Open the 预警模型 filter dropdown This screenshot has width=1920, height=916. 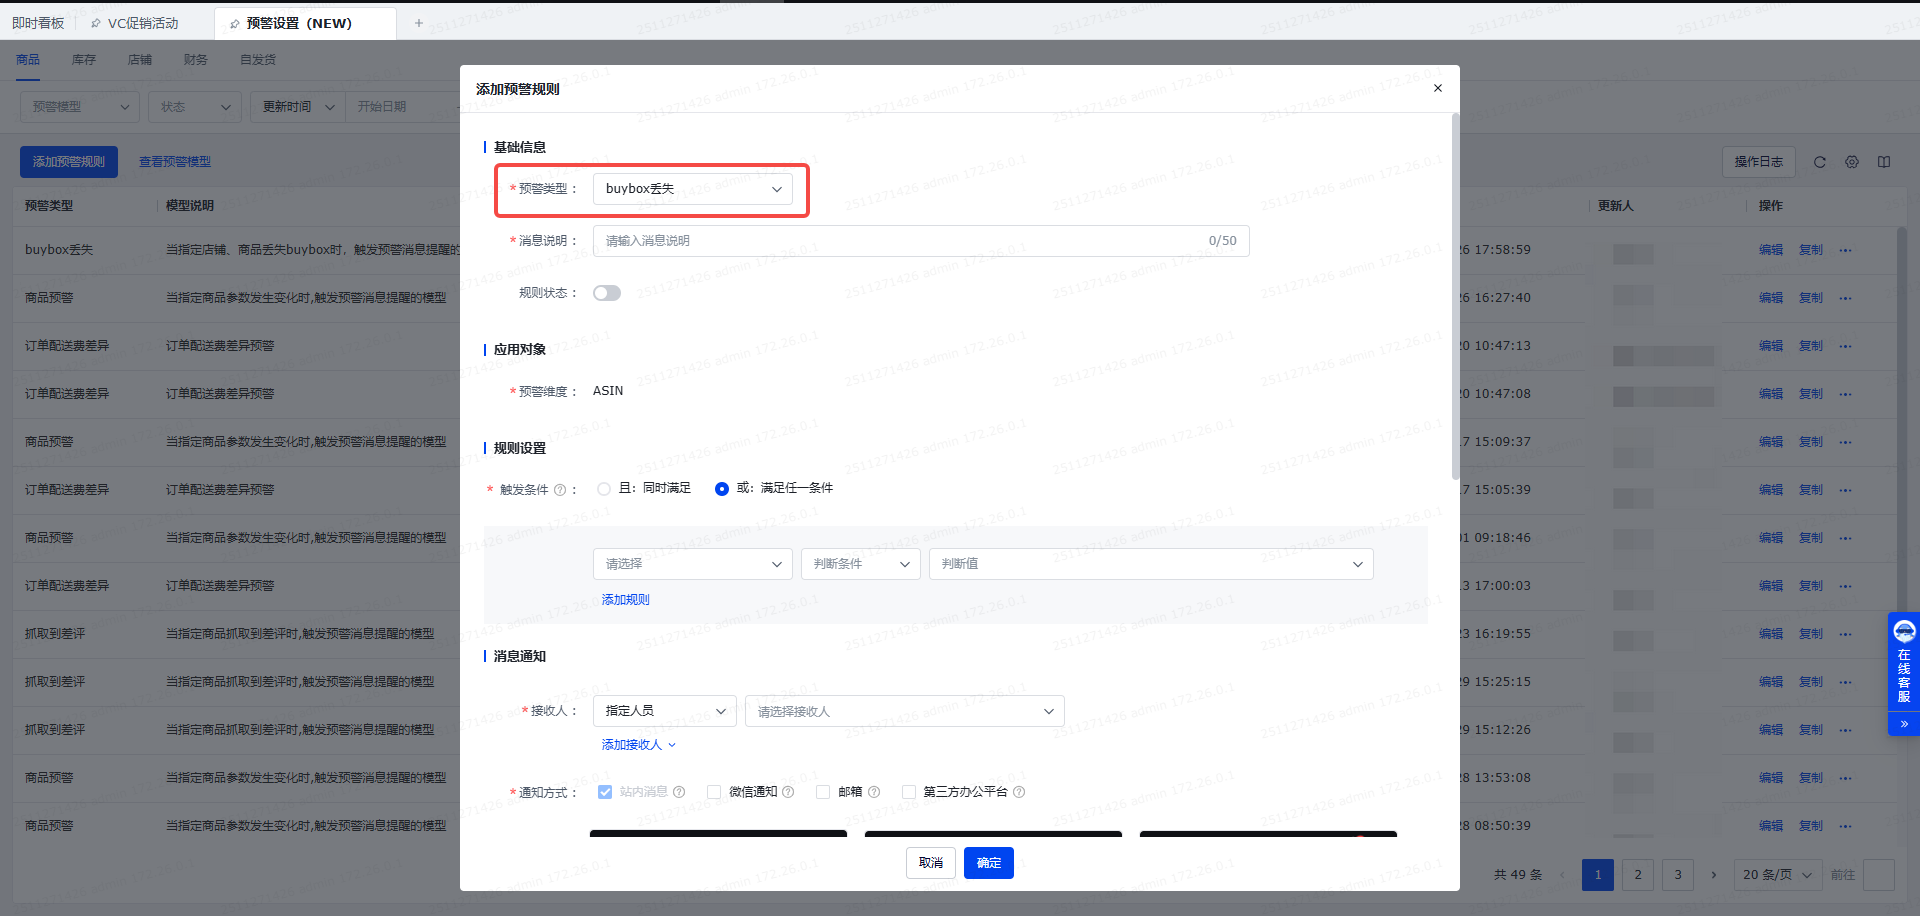click(80, 107)
